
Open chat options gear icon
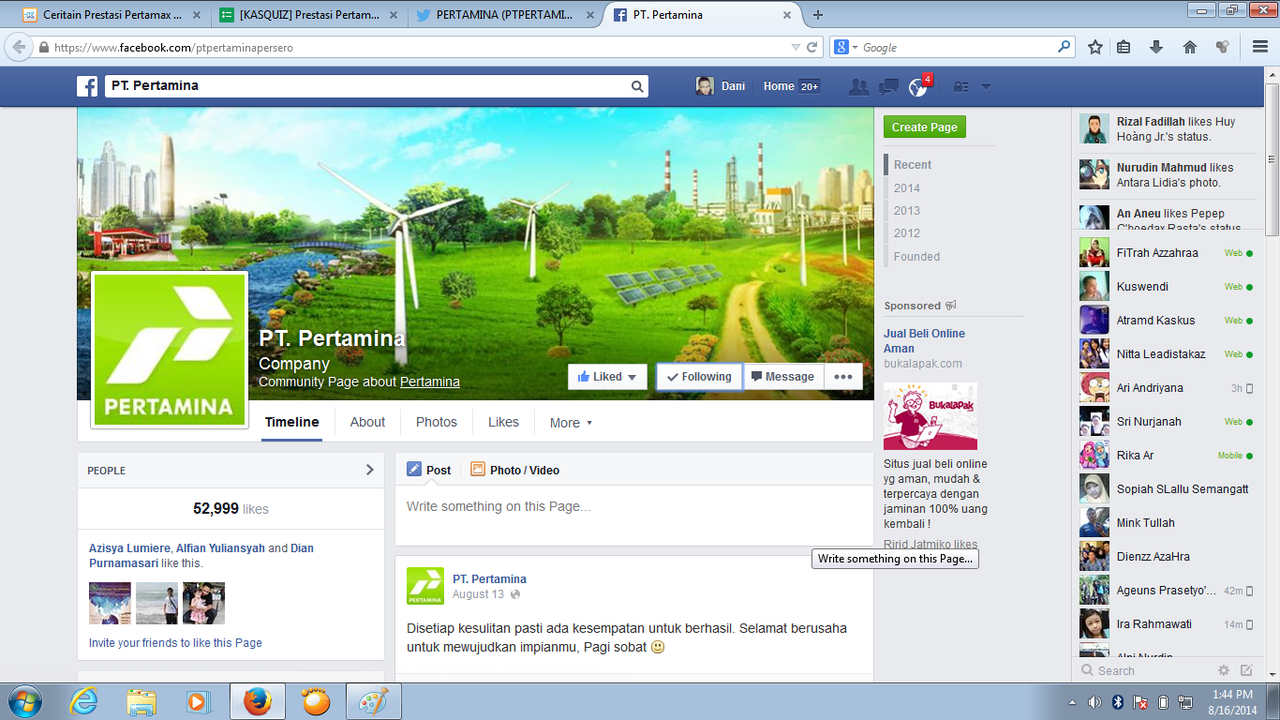click(x=1223, y=671)
